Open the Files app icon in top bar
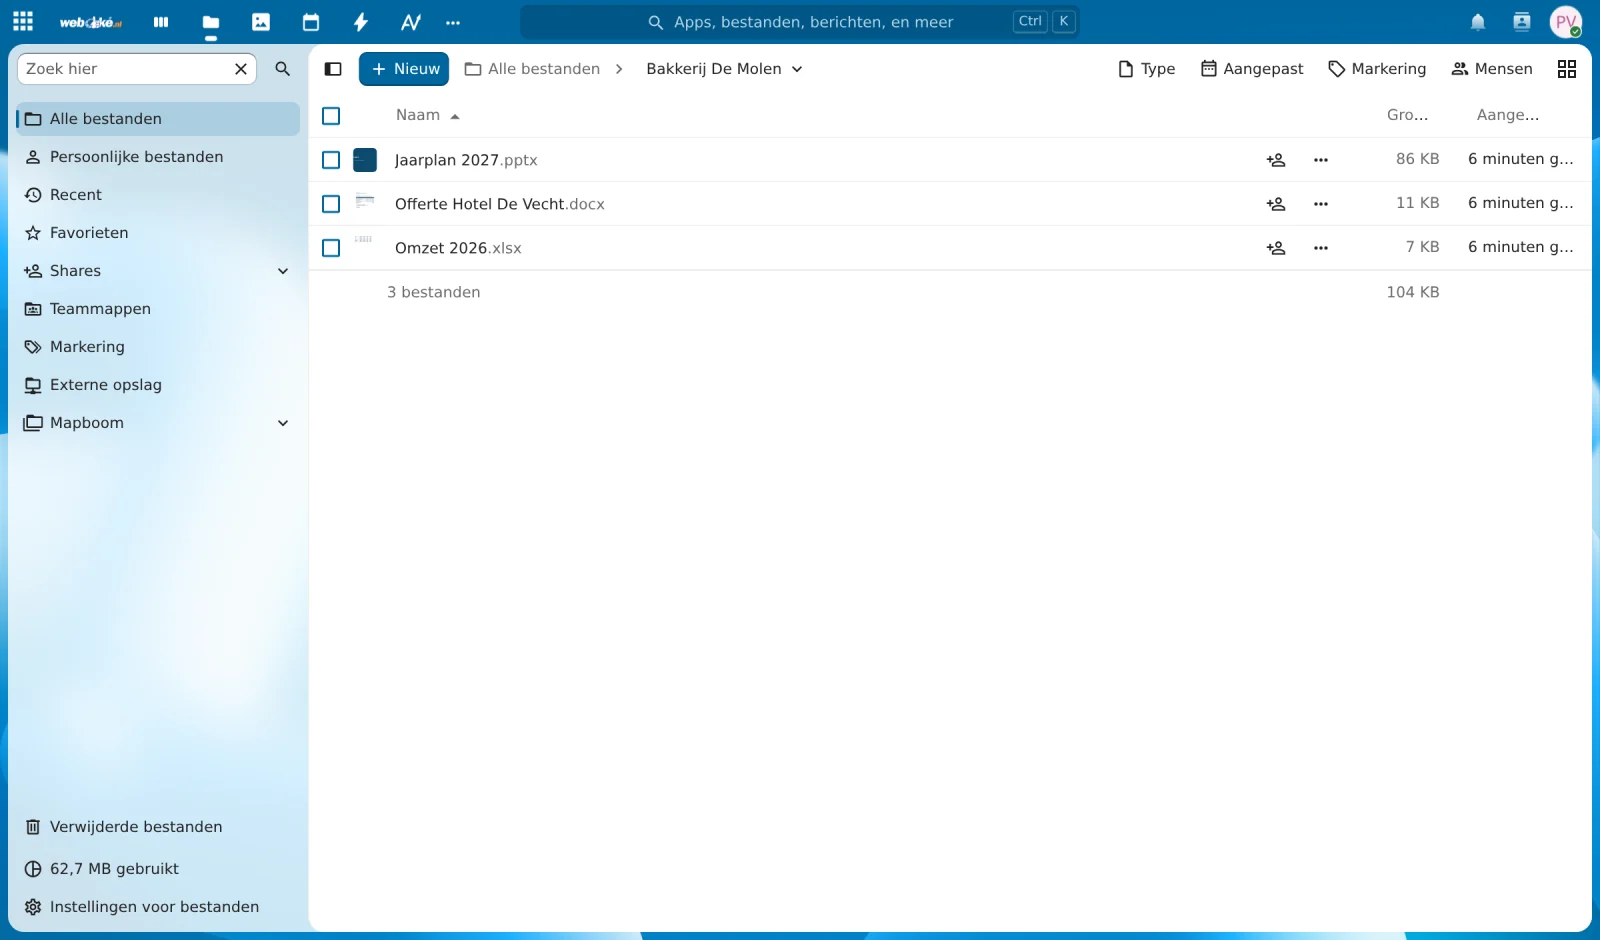This screenshot has height=940, width=1600. [211, 22]
